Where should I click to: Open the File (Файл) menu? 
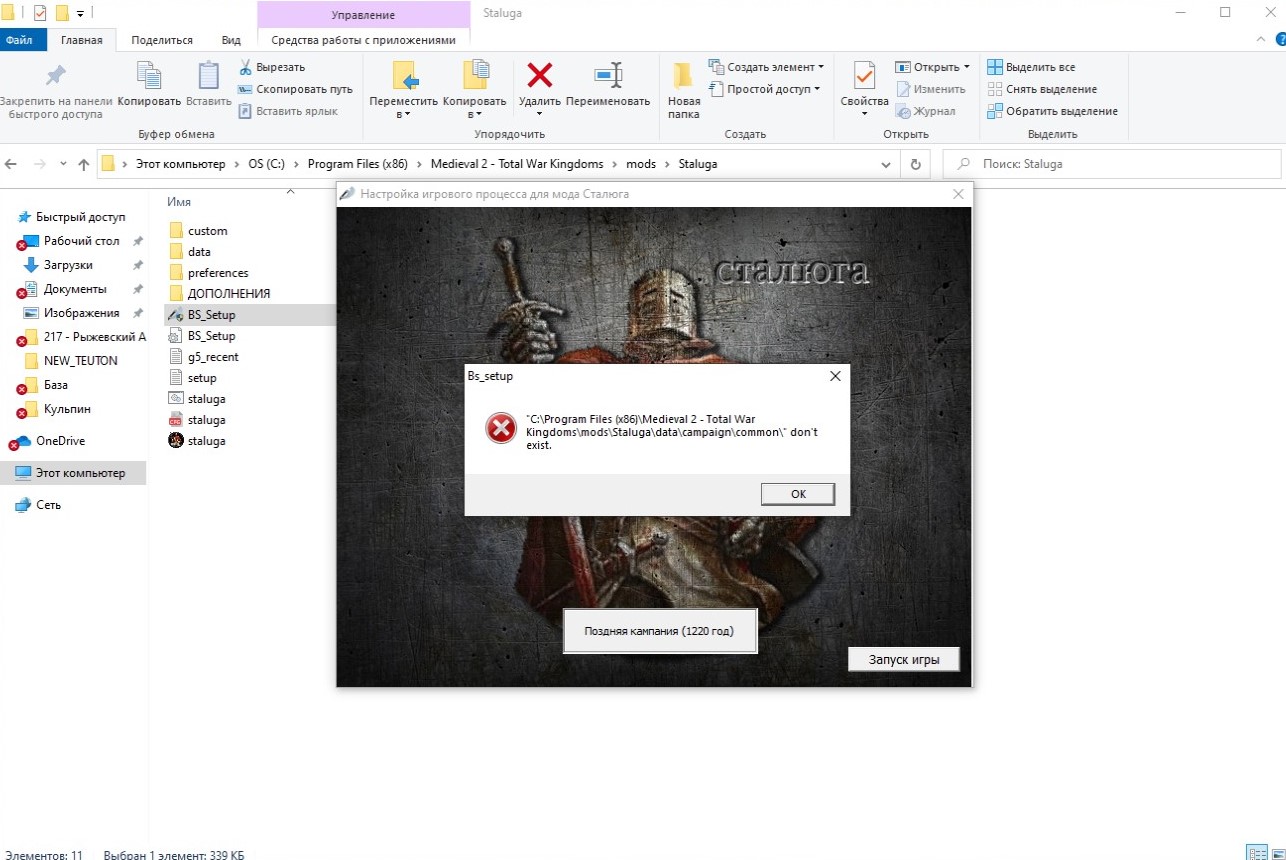point(18,40)
